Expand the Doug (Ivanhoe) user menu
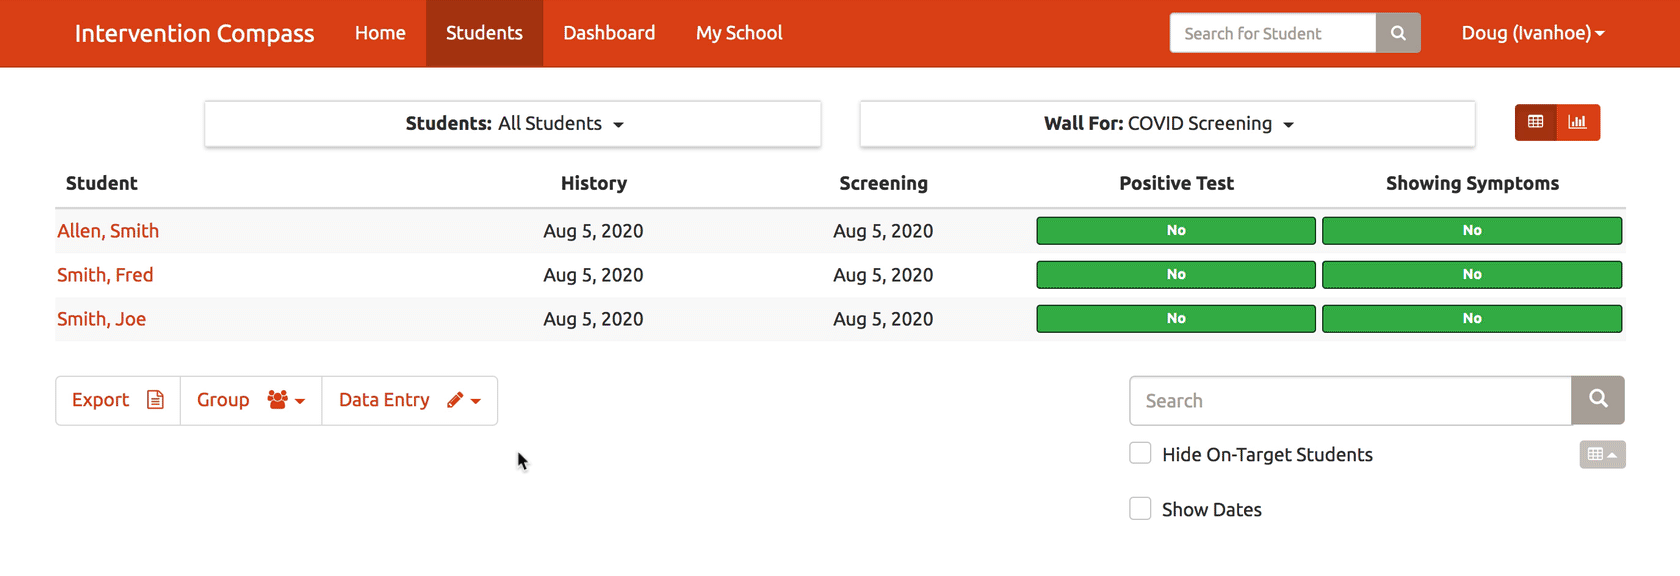The width and height of the screenshot is (1680, 576). tap(1532, 33)
